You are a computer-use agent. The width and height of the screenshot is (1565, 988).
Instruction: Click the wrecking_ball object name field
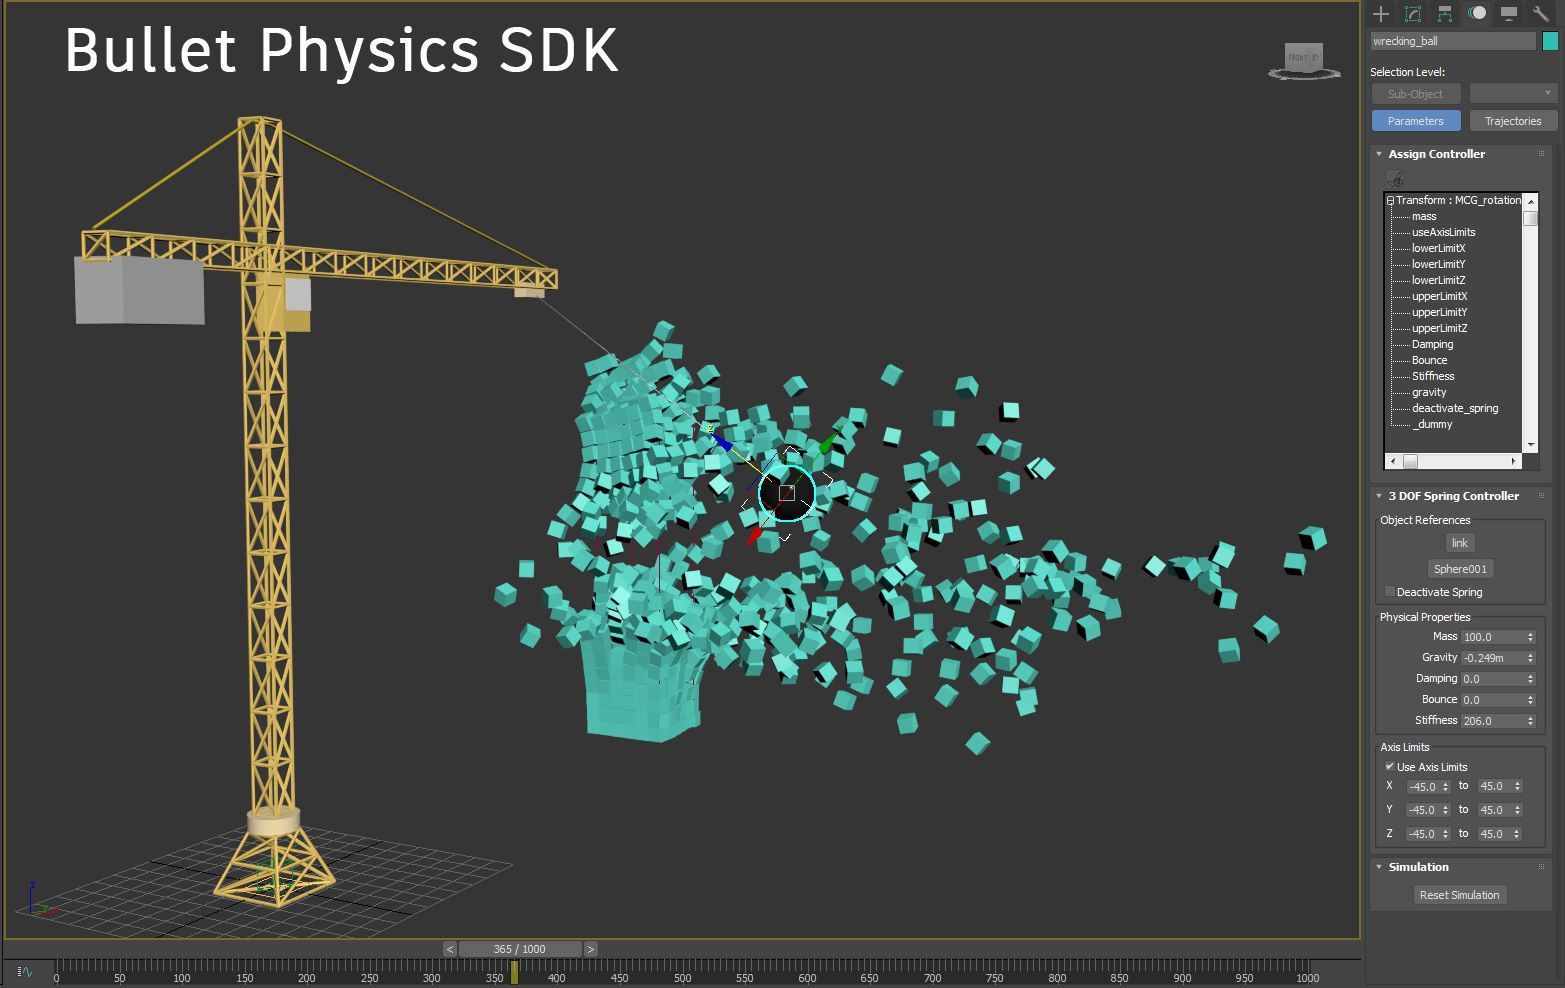[x=1453, y=41]
